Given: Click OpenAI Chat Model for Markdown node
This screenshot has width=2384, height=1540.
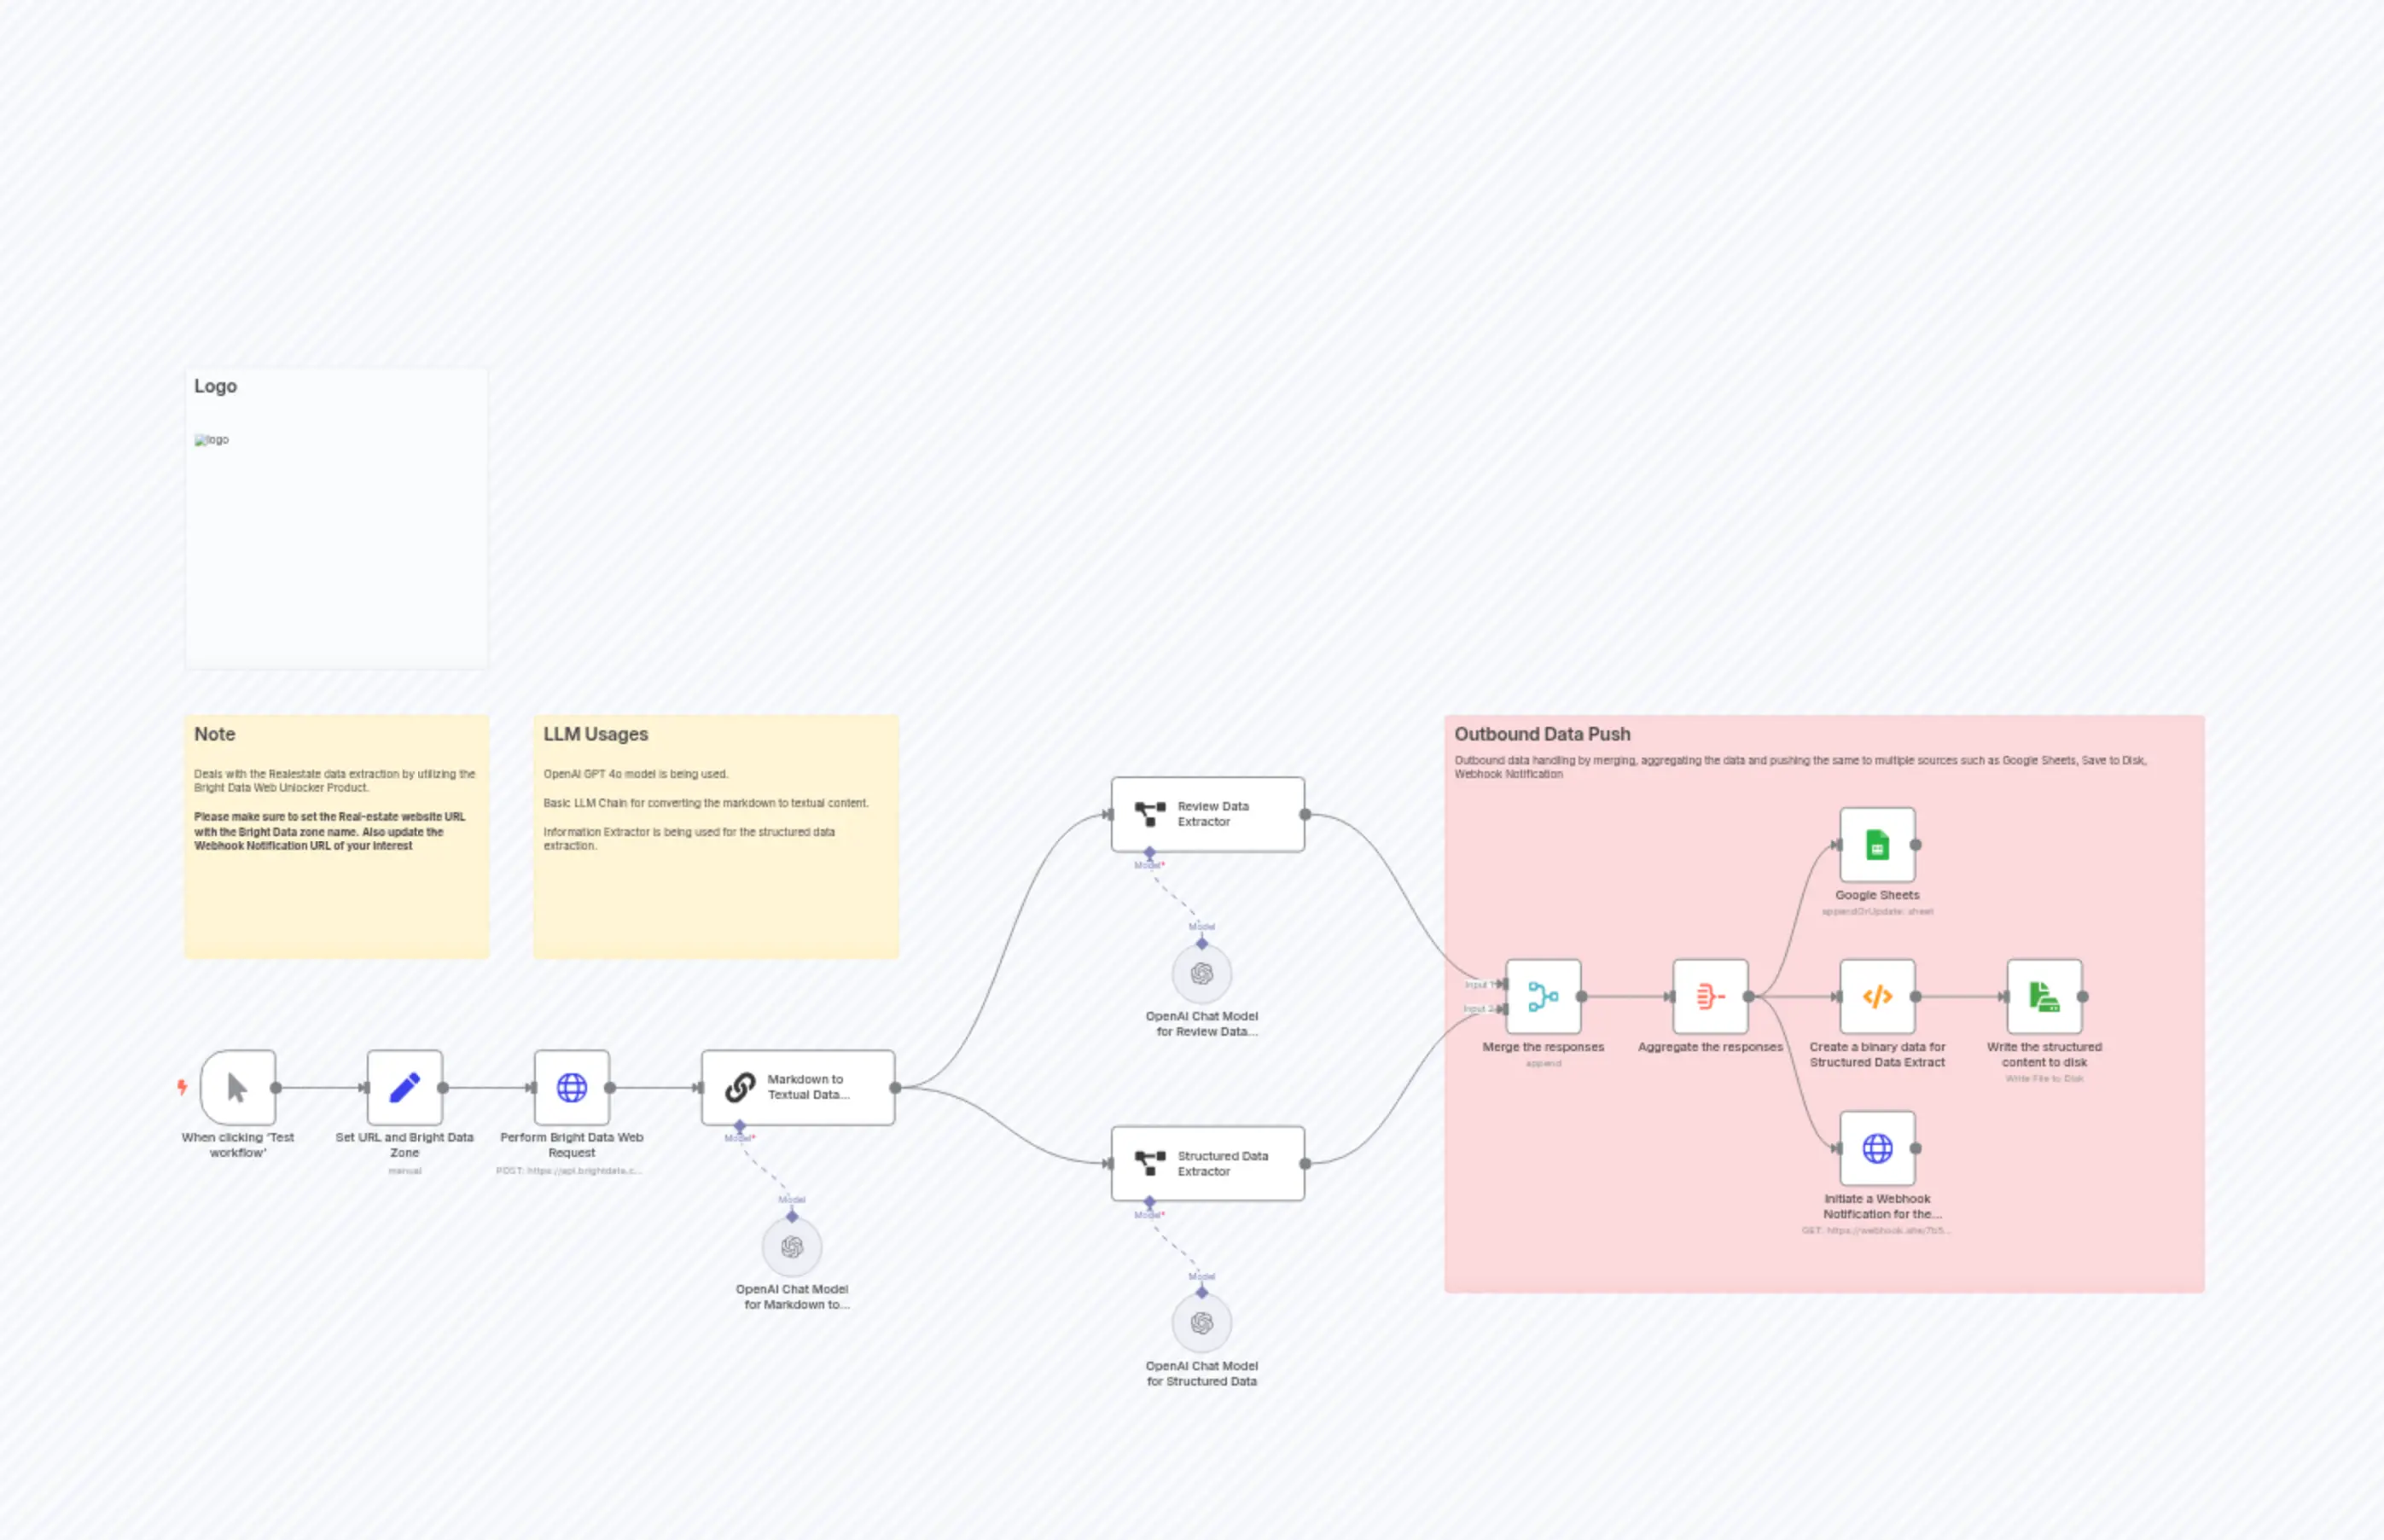Looking at the screenshot, I should 791,1247.
